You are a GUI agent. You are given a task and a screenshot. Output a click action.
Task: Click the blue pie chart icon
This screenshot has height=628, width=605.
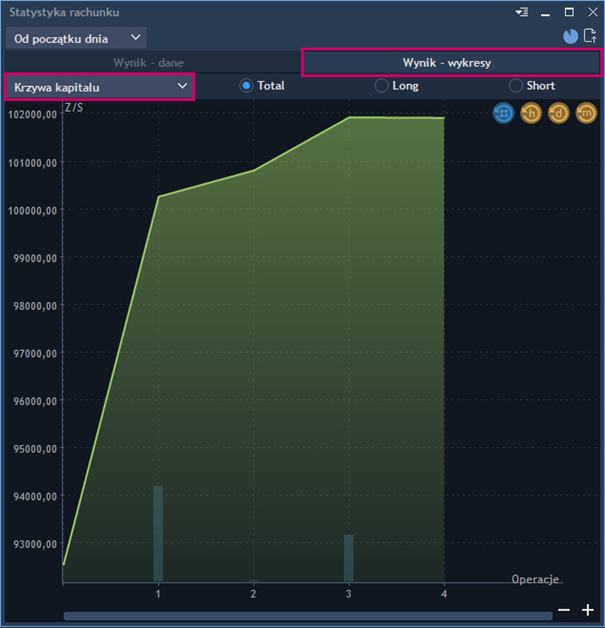pos(570,37)
